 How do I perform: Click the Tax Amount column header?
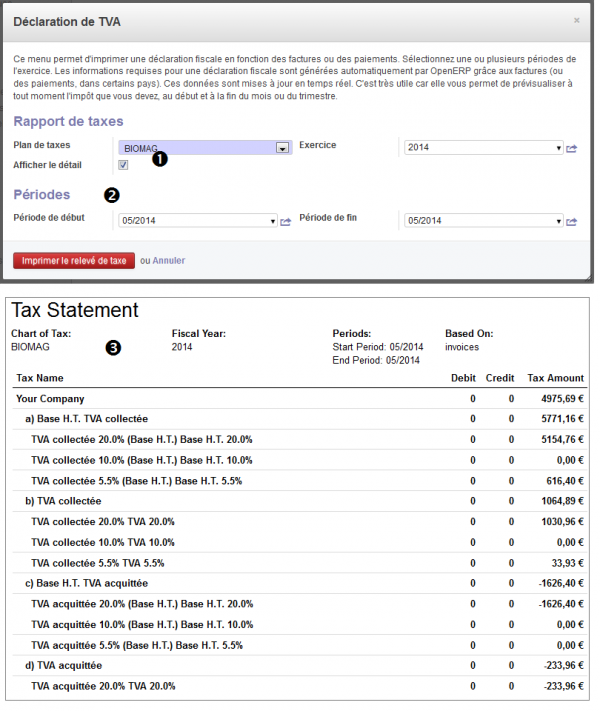point(555,379)
